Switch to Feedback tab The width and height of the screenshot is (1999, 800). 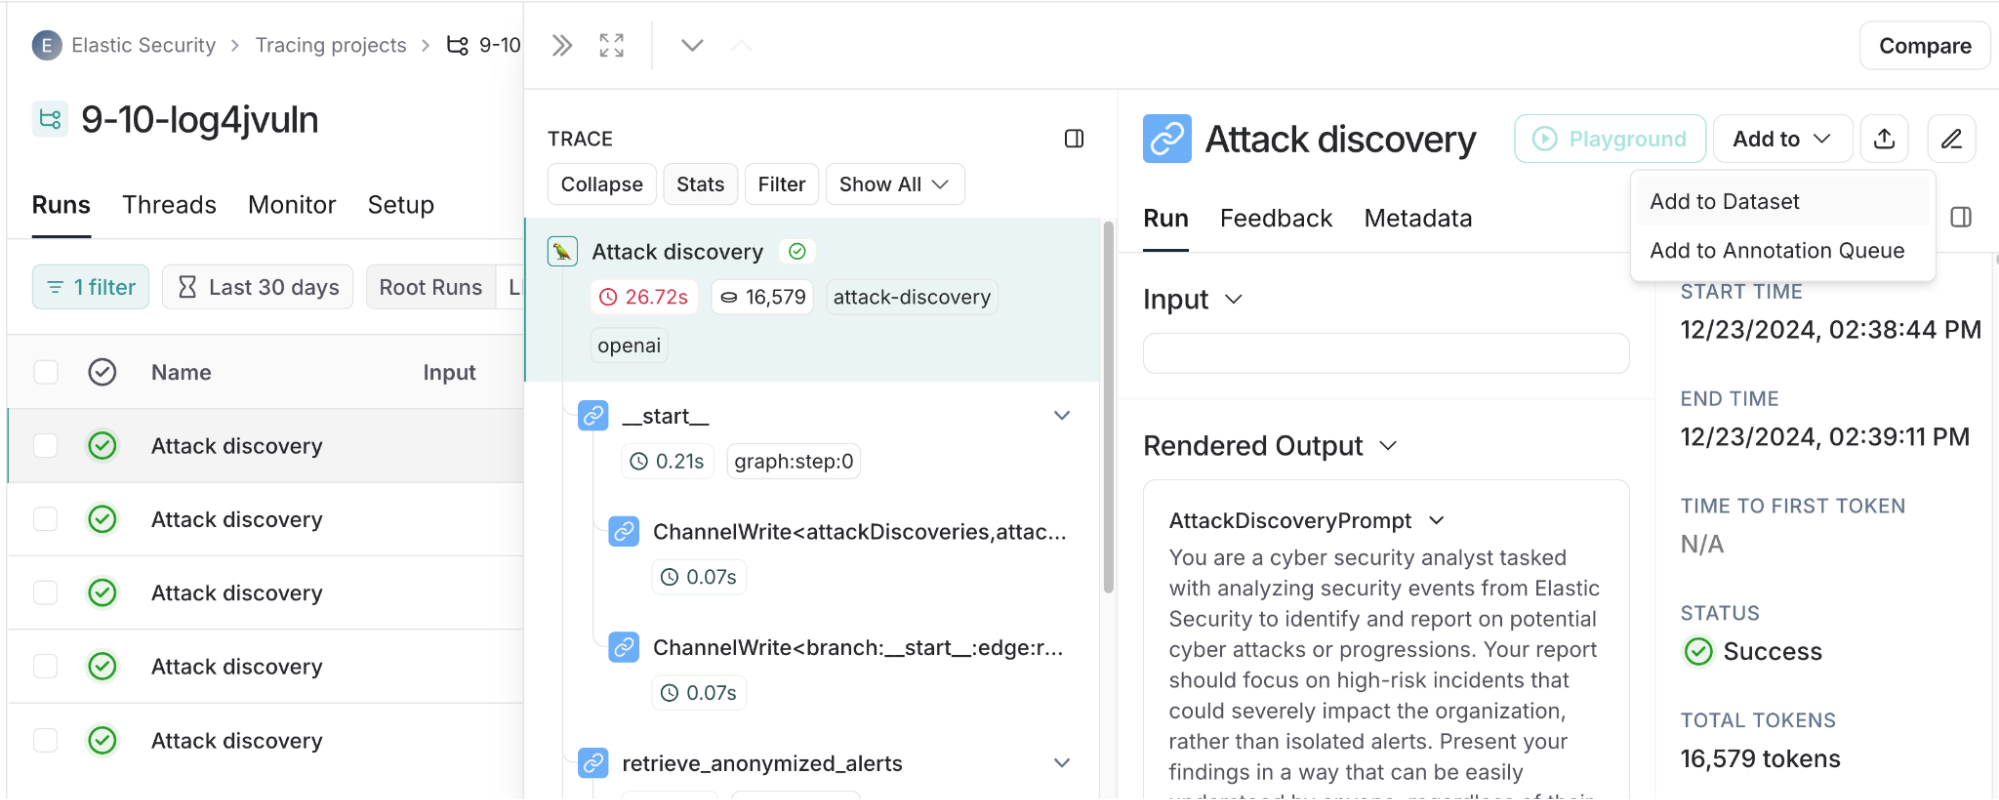tap(1276, 218)
